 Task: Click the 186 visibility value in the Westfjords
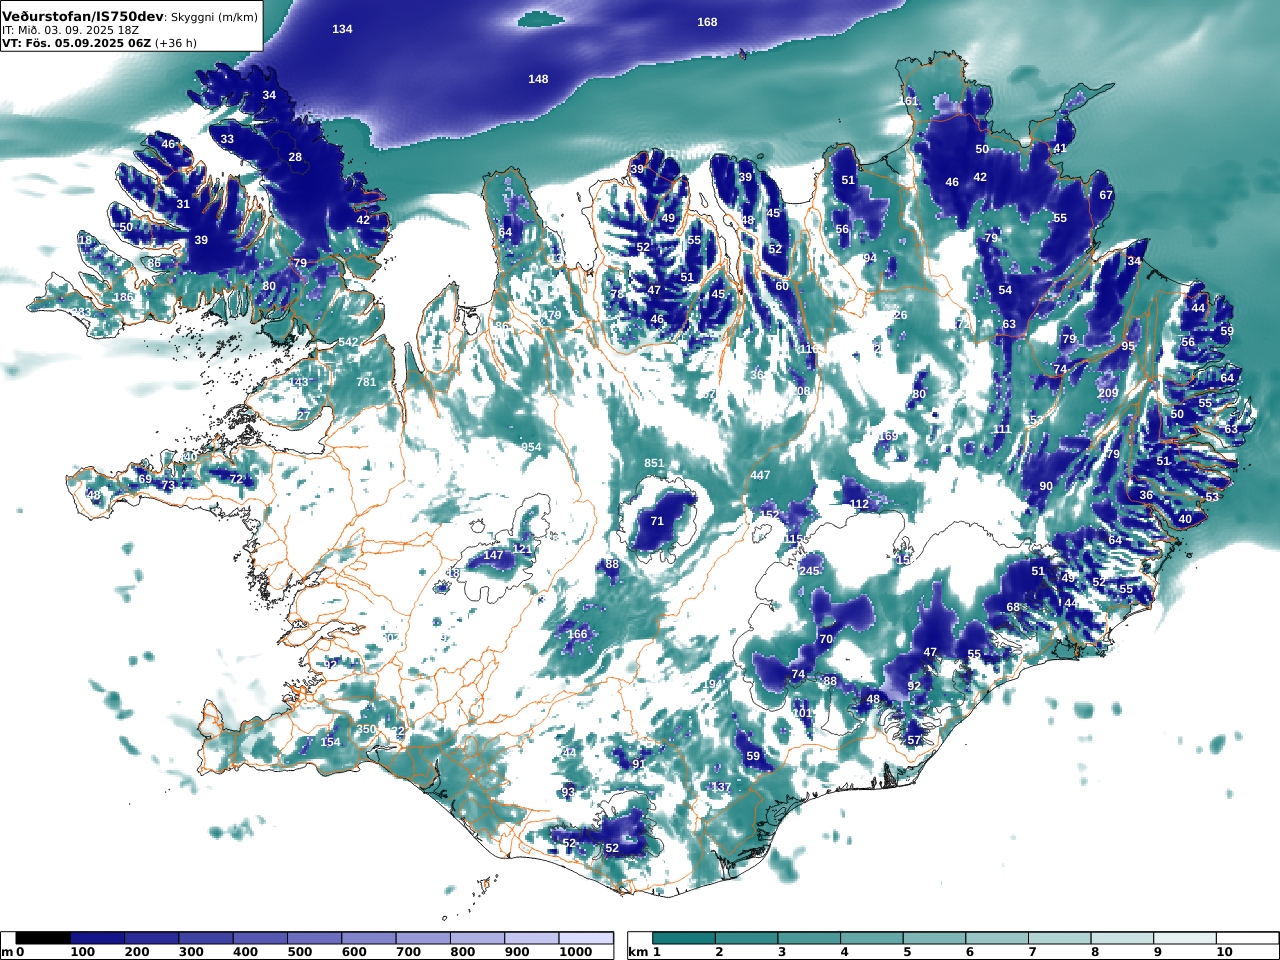[123, 297]
